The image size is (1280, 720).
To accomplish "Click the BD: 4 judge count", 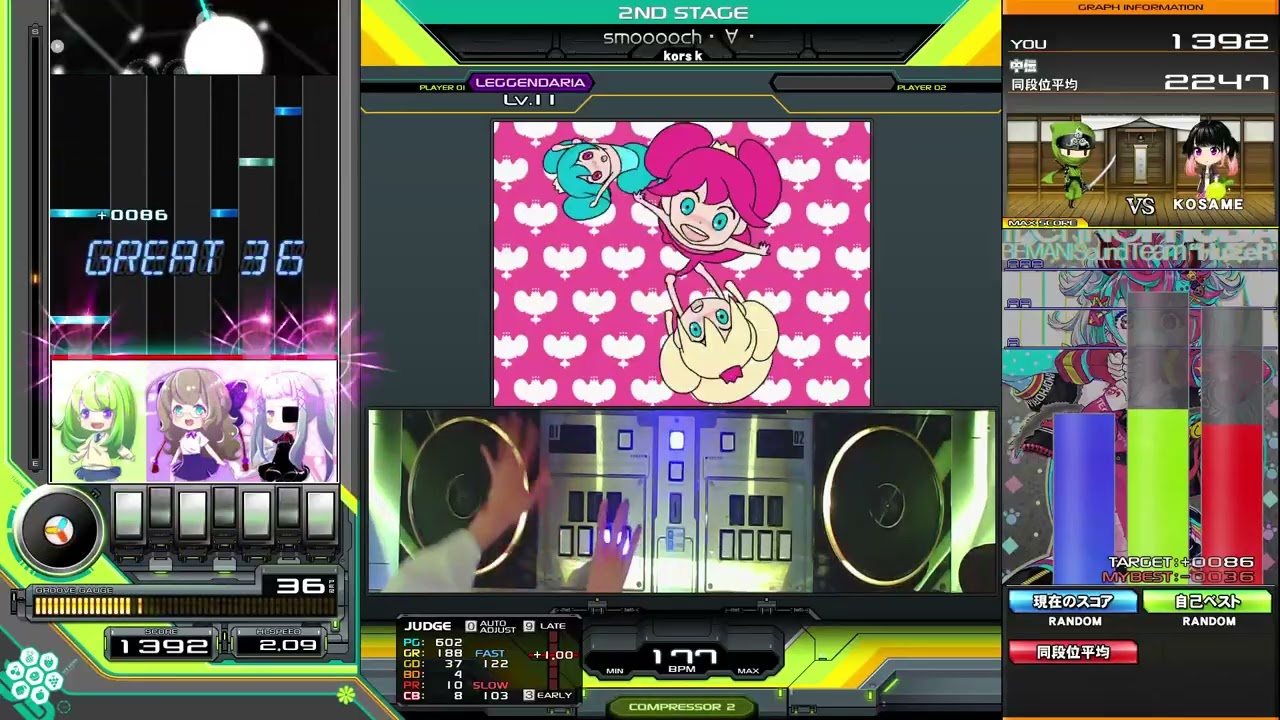I will (x=433, y=675).
